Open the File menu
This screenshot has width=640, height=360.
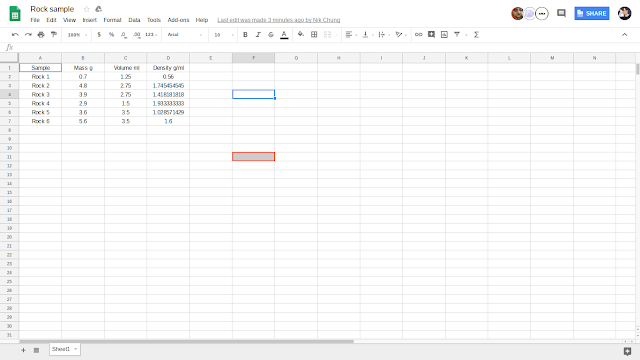click(35, 20)
